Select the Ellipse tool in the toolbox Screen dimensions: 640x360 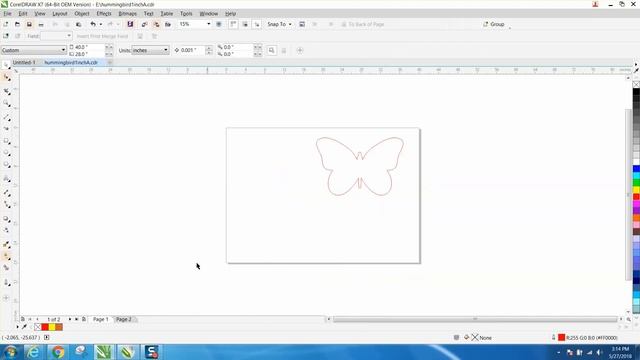[7, 153]
